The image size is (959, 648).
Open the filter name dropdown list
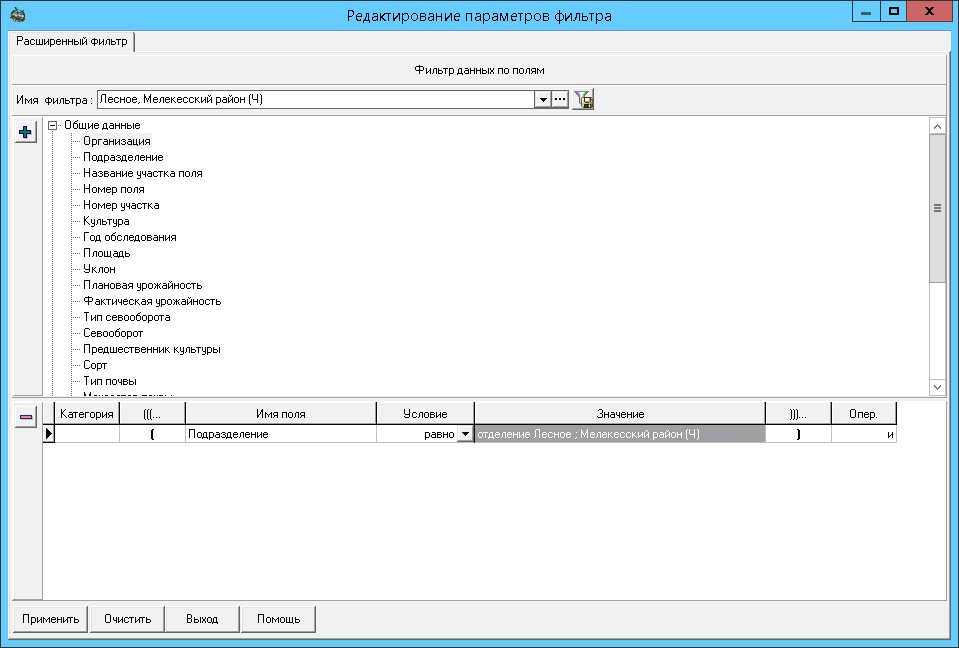[543, 99]
